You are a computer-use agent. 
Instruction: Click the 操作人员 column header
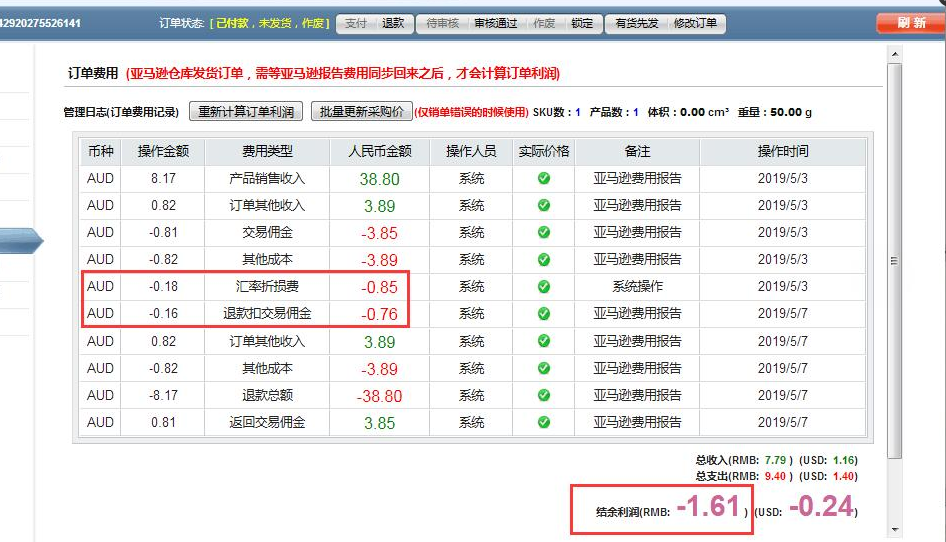(471, 151)
